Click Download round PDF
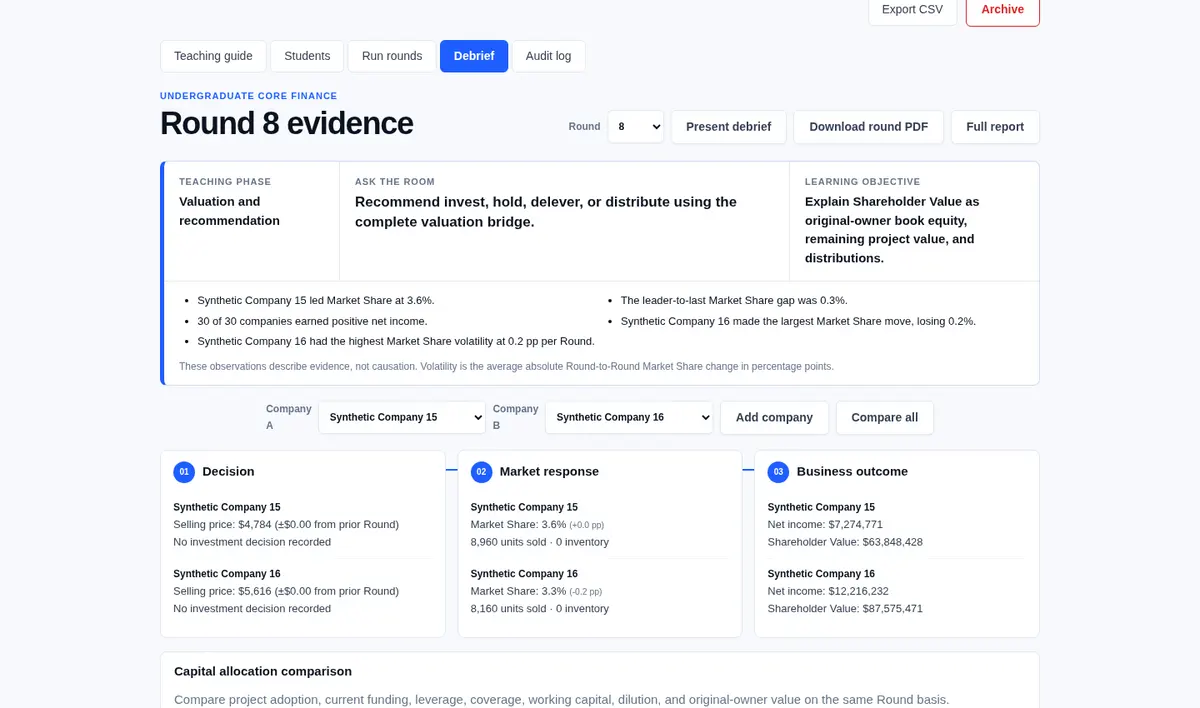The height and width of the screenshot is (708, 1200). click(869, 127)
